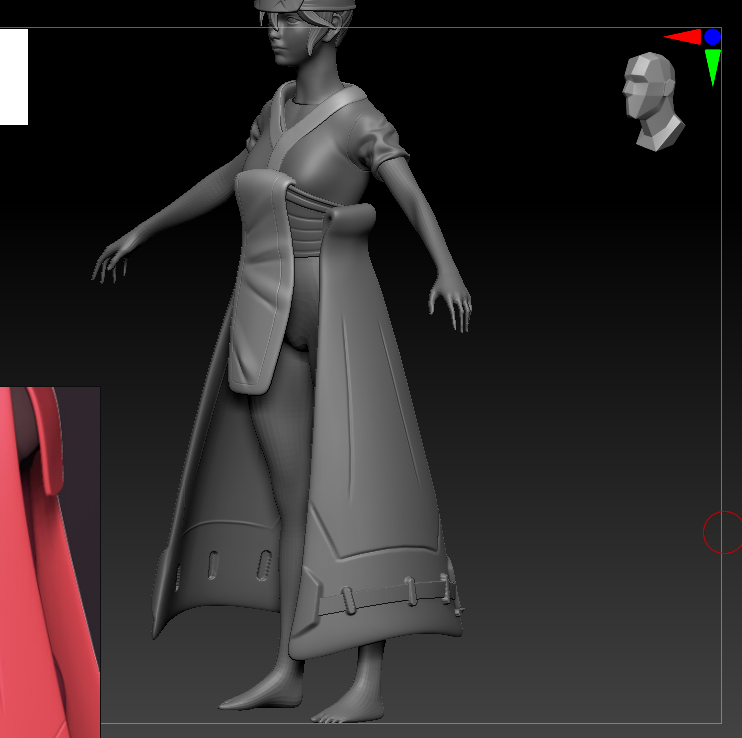
Task: Click the red X-axis cone
Action: tap(683, 37)
